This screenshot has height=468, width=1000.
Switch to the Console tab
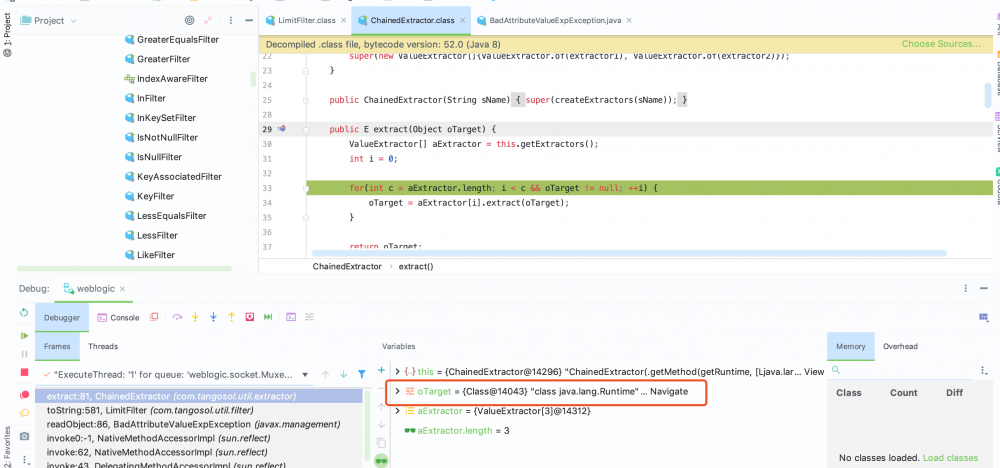[x=118, y=317]
